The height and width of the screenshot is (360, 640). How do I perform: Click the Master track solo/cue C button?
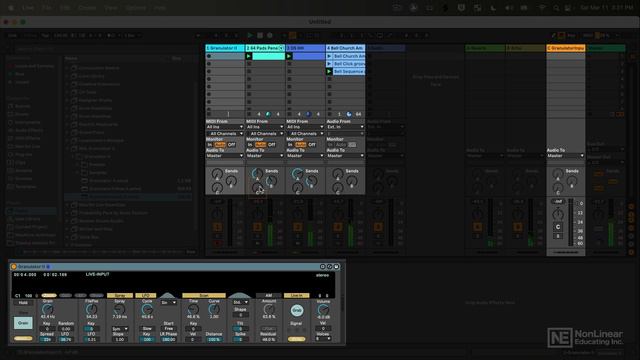pyautogui.click(x=558, y=227)
